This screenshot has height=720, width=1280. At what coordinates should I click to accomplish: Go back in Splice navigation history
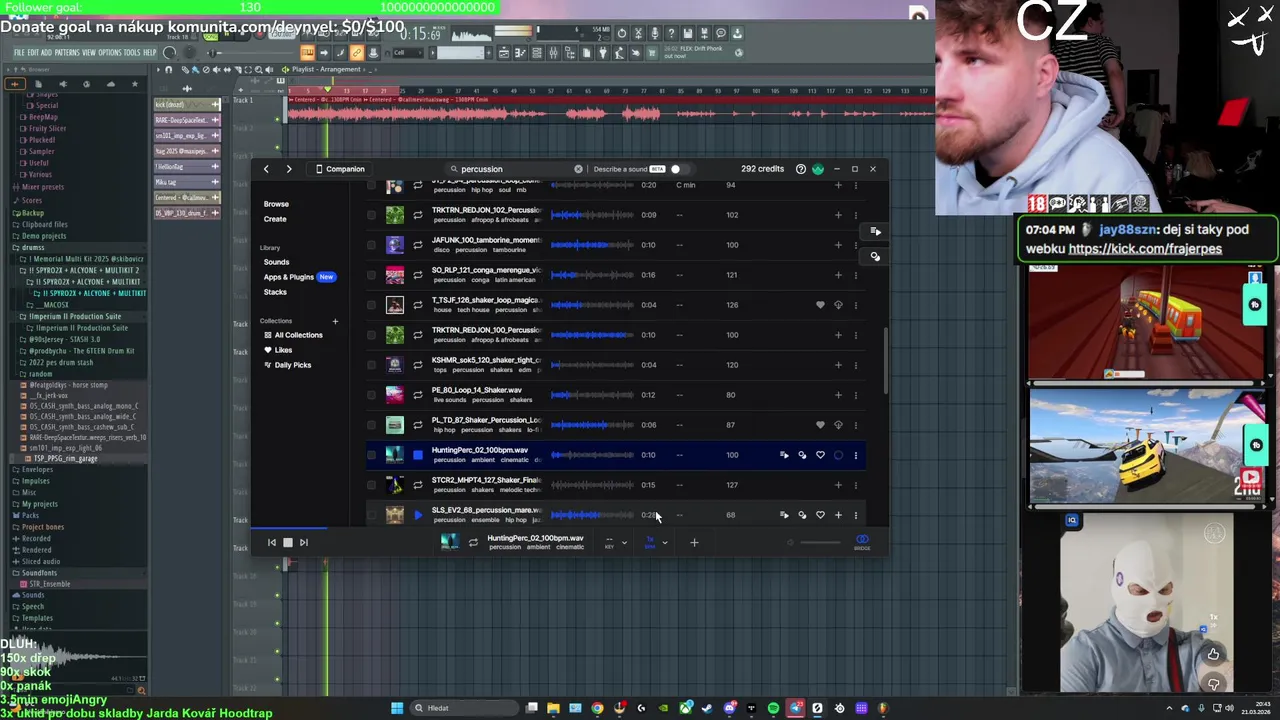click(x=266, y=169)
